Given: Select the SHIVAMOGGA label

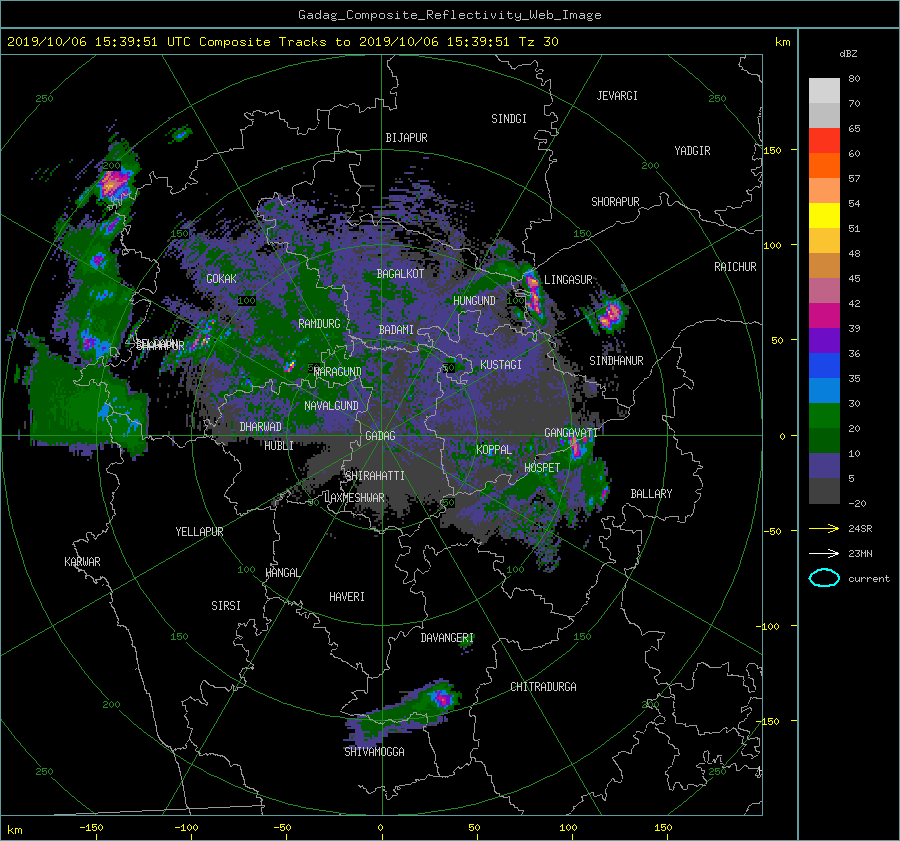Looking at the screenshot, I should coord(374,752).
